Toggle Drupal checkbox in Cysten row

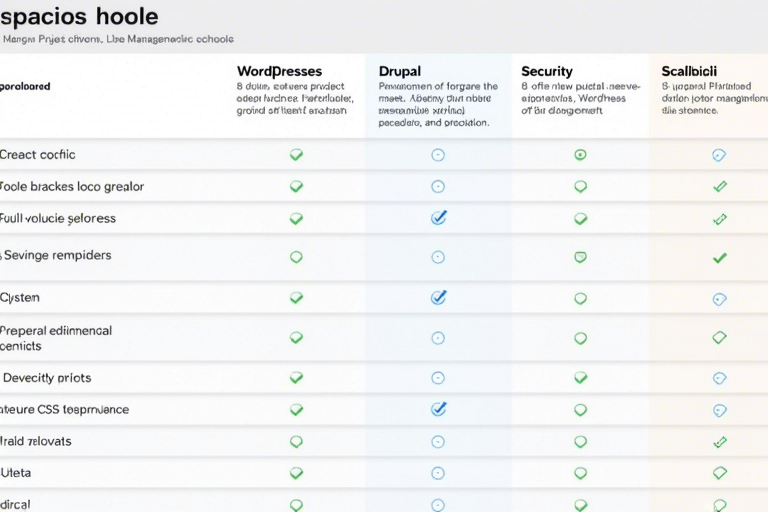pos(438,297)
